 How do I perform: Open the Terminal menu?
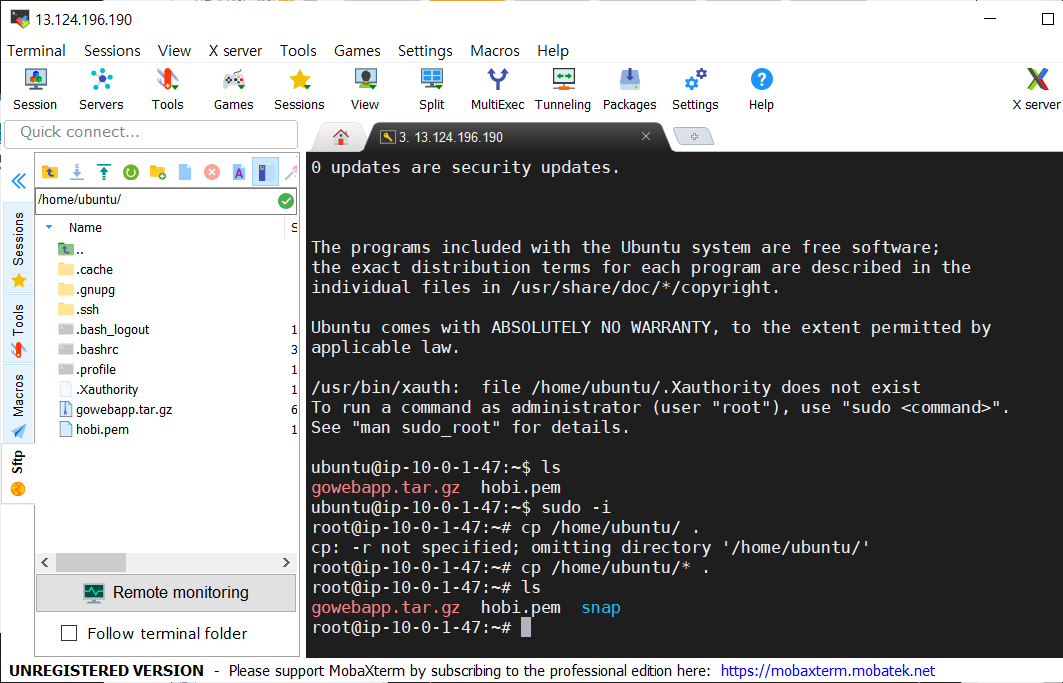coord(37,51)
